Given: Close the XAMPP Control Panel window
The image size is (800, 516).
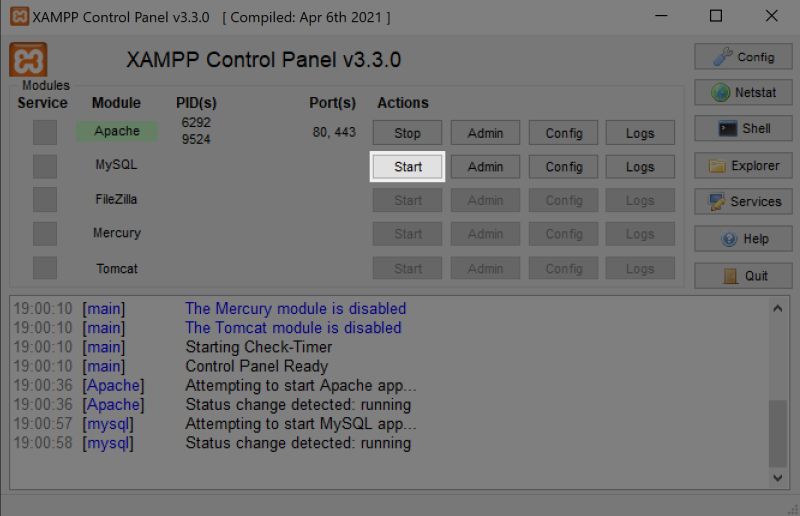Looking at the screenshot, I should pos(771,16).
